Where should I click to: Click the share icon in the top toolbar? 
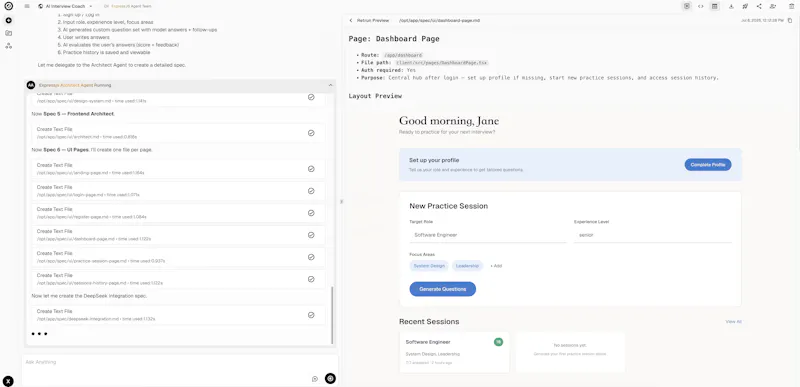tap(759, 6)
